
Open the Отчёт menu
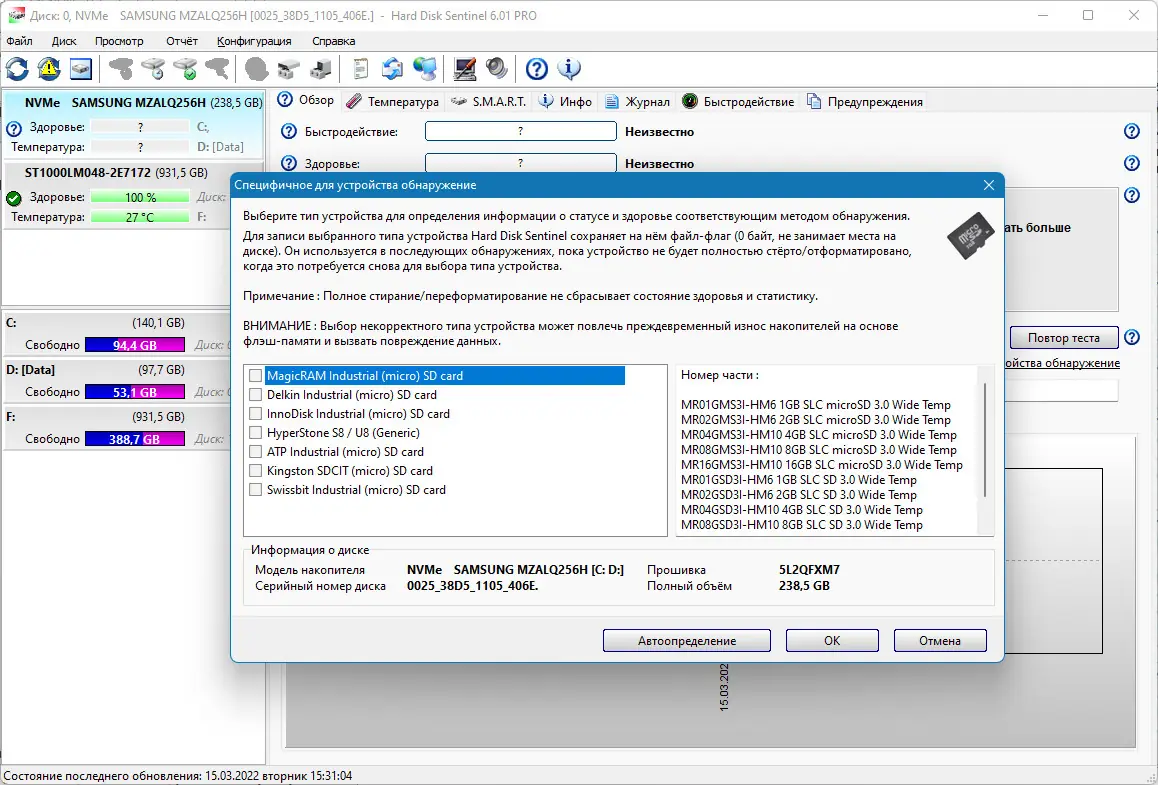[x=182, y=41]
